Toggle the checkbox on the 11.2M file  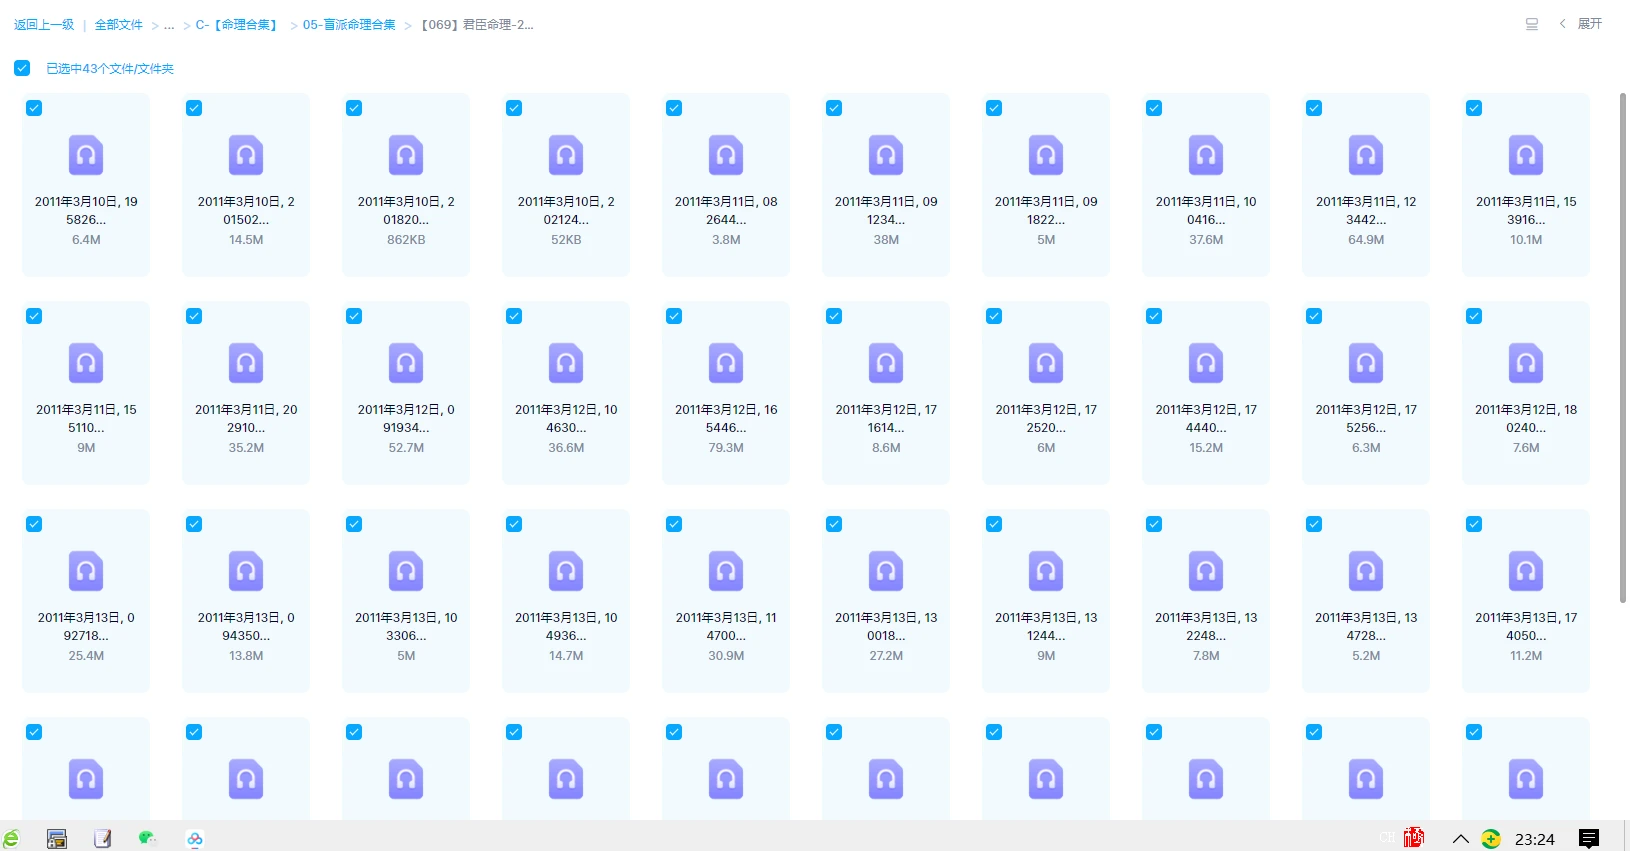1474,524
